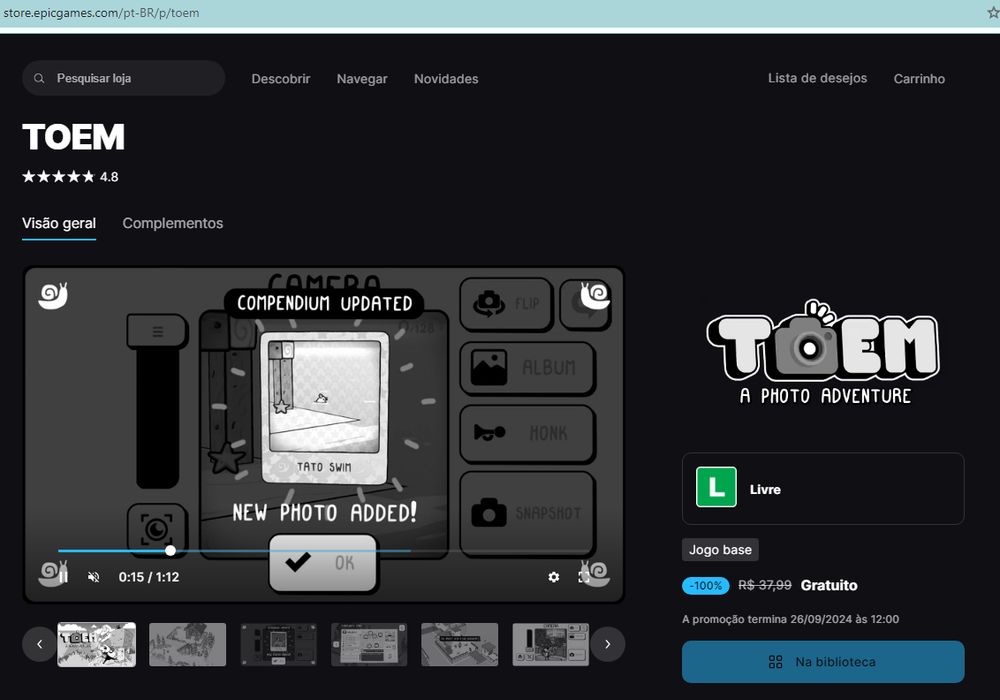Click the R$ 37,99 original price
1000x700 pixels.
pyautogui.click(x=765, y=585)
